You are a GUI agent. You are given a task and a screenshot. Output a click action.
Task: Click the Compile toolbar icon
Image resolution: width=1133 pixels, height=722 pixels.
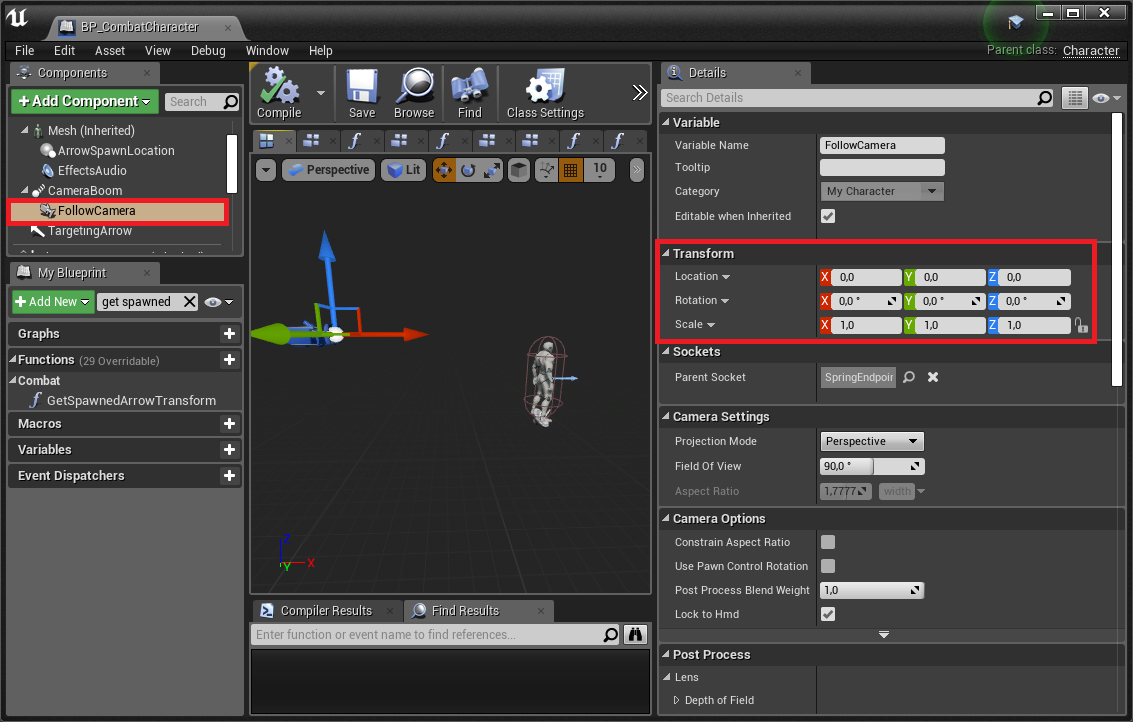279,88
